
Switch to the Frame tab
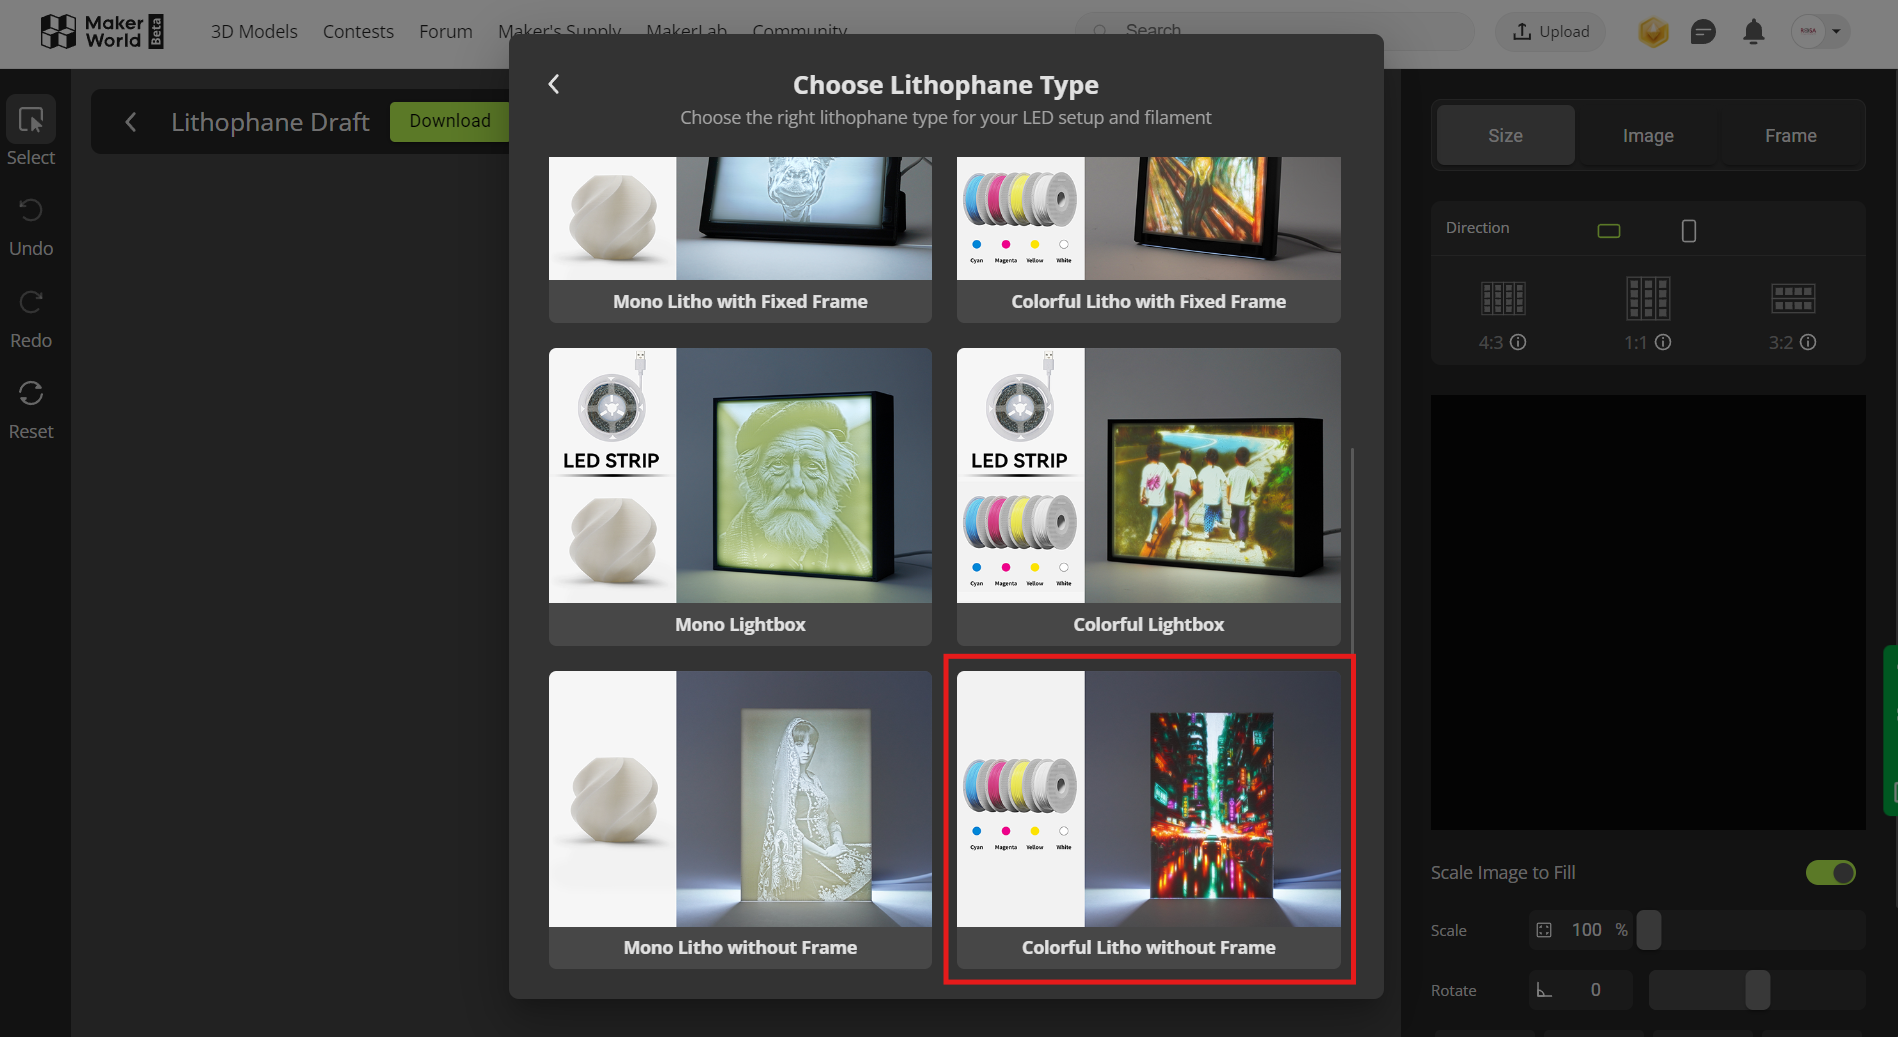(x=1790, y=136)
